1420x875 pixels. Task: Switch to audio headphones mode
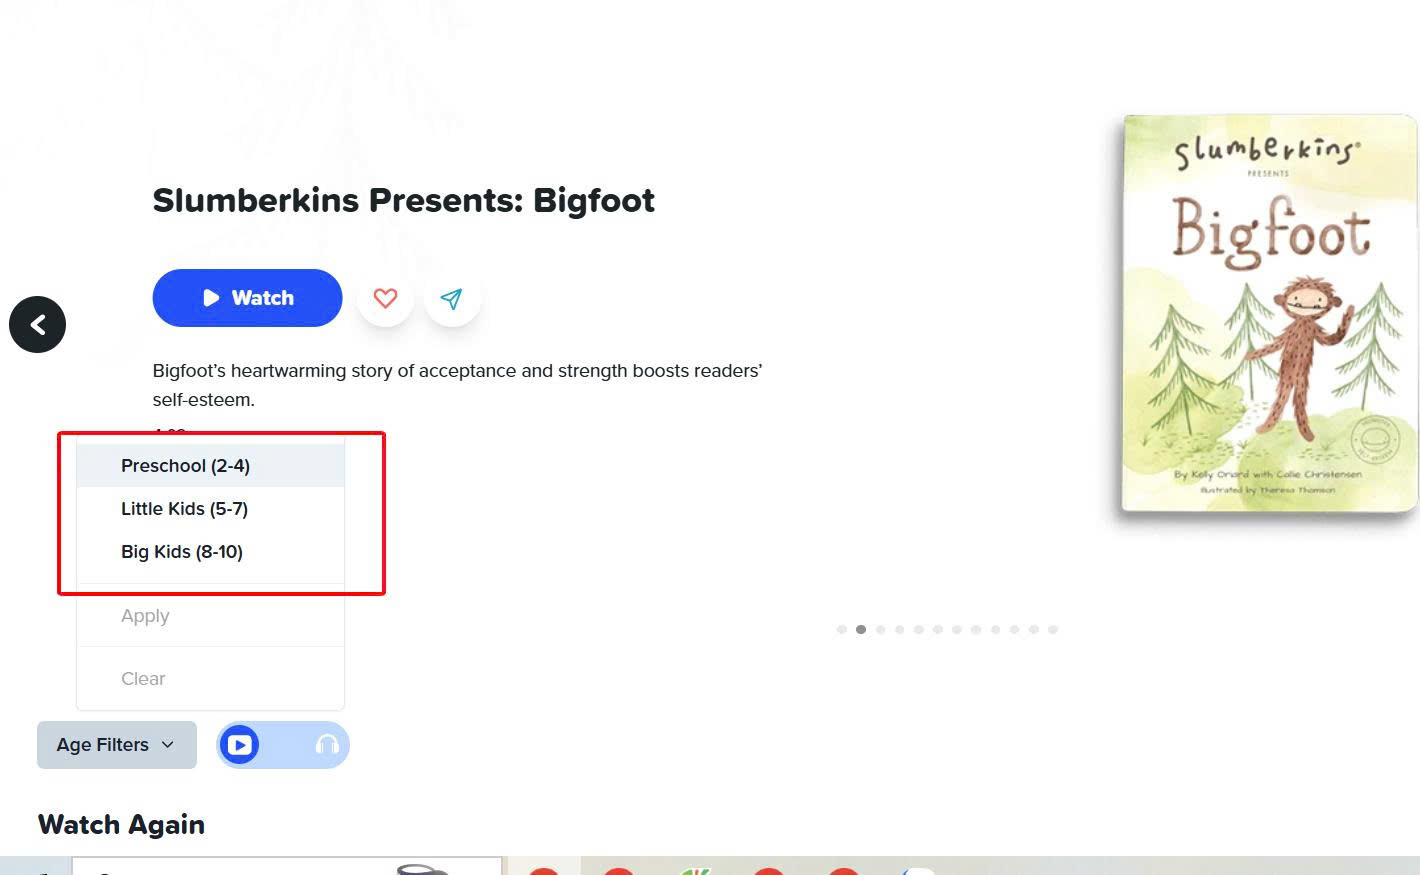click(x=327, y=745)
